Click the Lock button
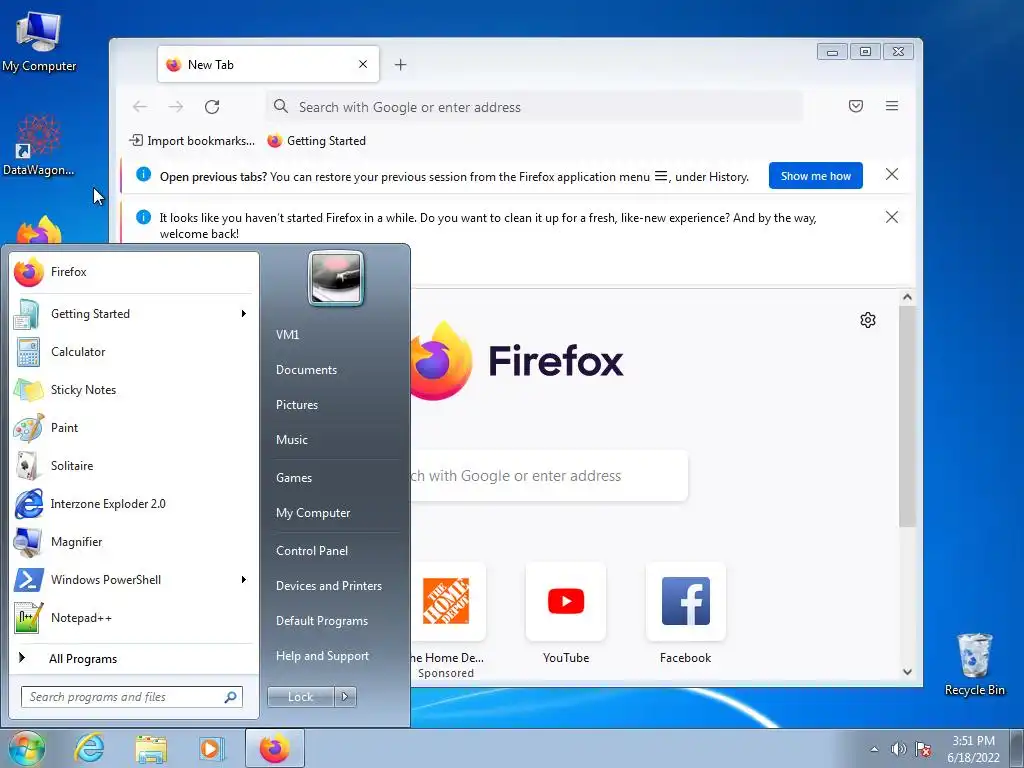This screenshot has width=1024, height=768. (300, 697)
